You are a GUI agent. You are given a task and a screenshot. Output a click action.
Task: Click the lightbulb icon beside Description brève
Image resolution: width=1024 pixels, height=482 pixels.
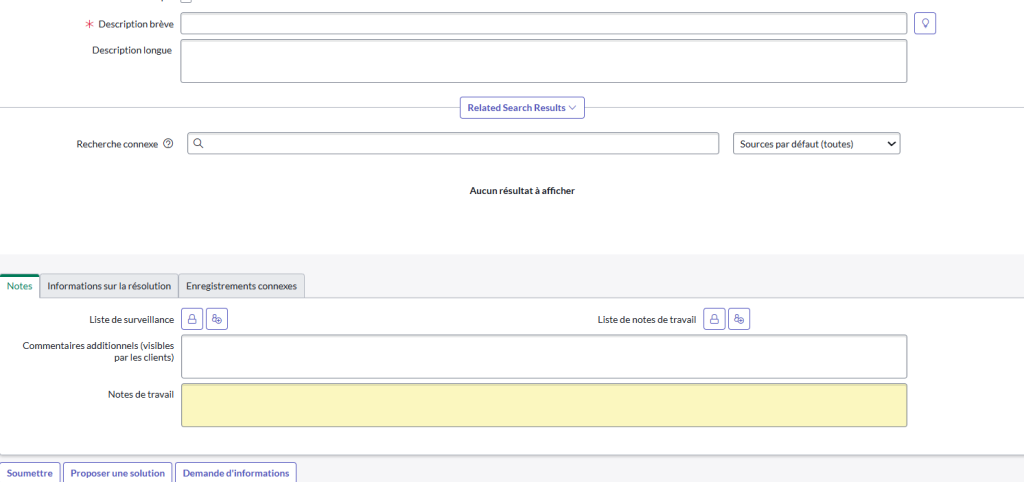(925, 23)
